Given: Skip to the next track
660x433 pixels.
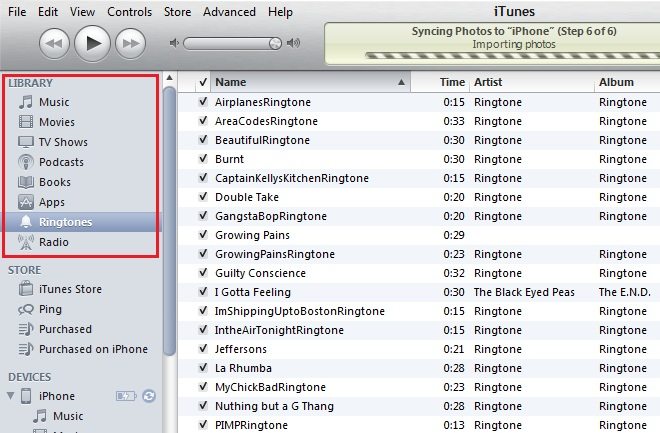Looking at the screenshot, I should pos(130,43).
